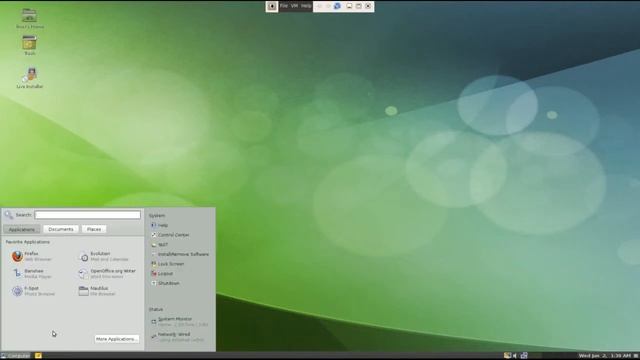Launch F-Spot Photo Browser
Screen dimensions: 640x360
pos(33,291)
